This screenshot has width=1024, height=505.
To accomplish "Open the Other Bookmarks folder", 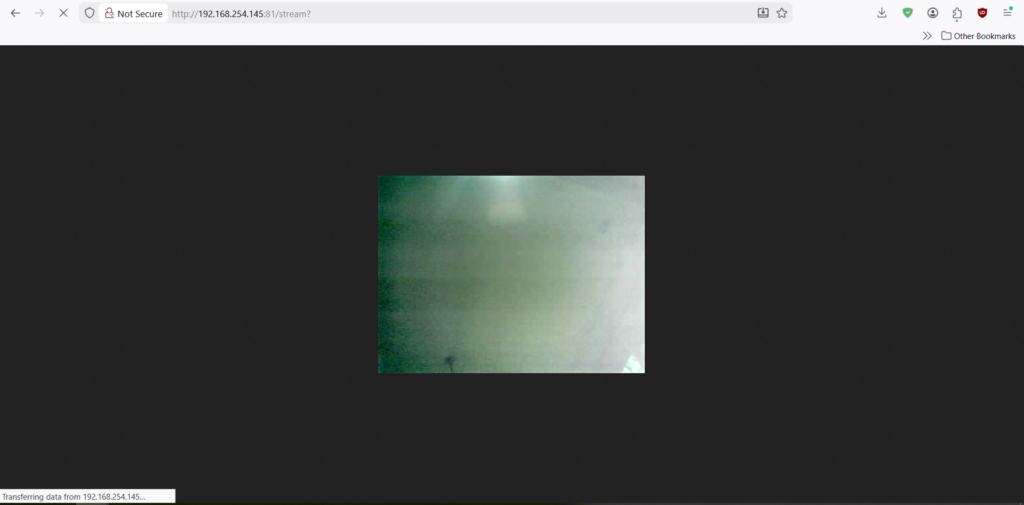I will (978, 36).
